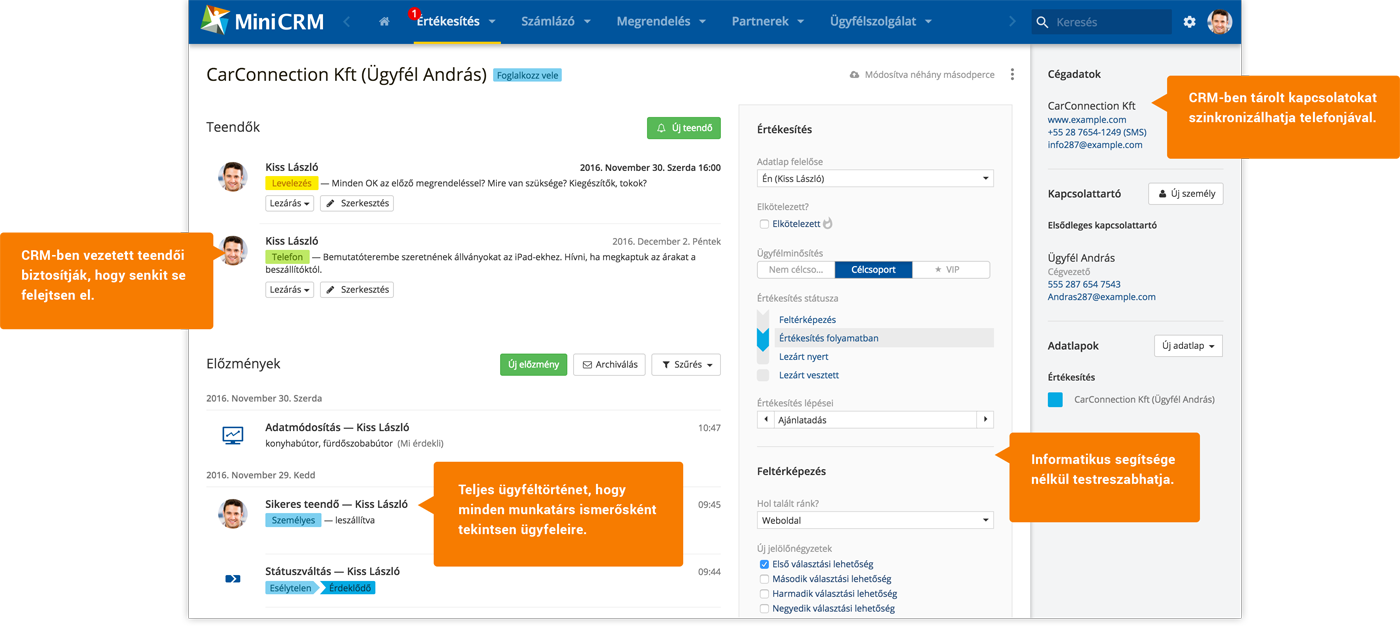This screenshot has height=626, width=1400.
Task: Click the Státuszváltás arrow icon
Action: pos(233,578)
